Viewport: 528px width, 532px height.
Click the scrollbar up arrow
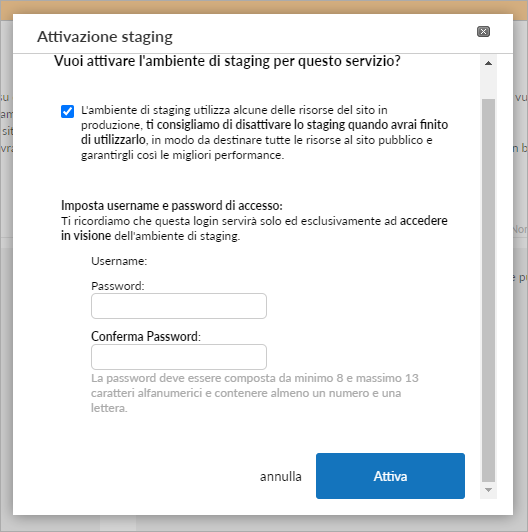point(488,63)
